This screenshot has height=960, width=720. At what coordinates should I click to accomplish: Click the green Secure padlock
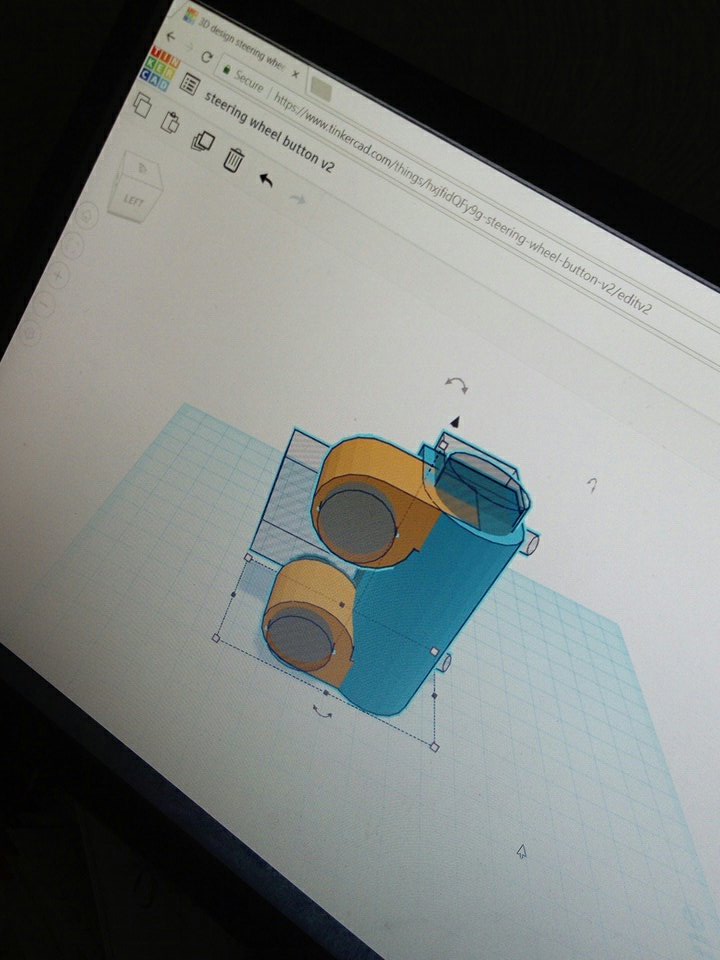pyautogui.click(x=227, y=70)
